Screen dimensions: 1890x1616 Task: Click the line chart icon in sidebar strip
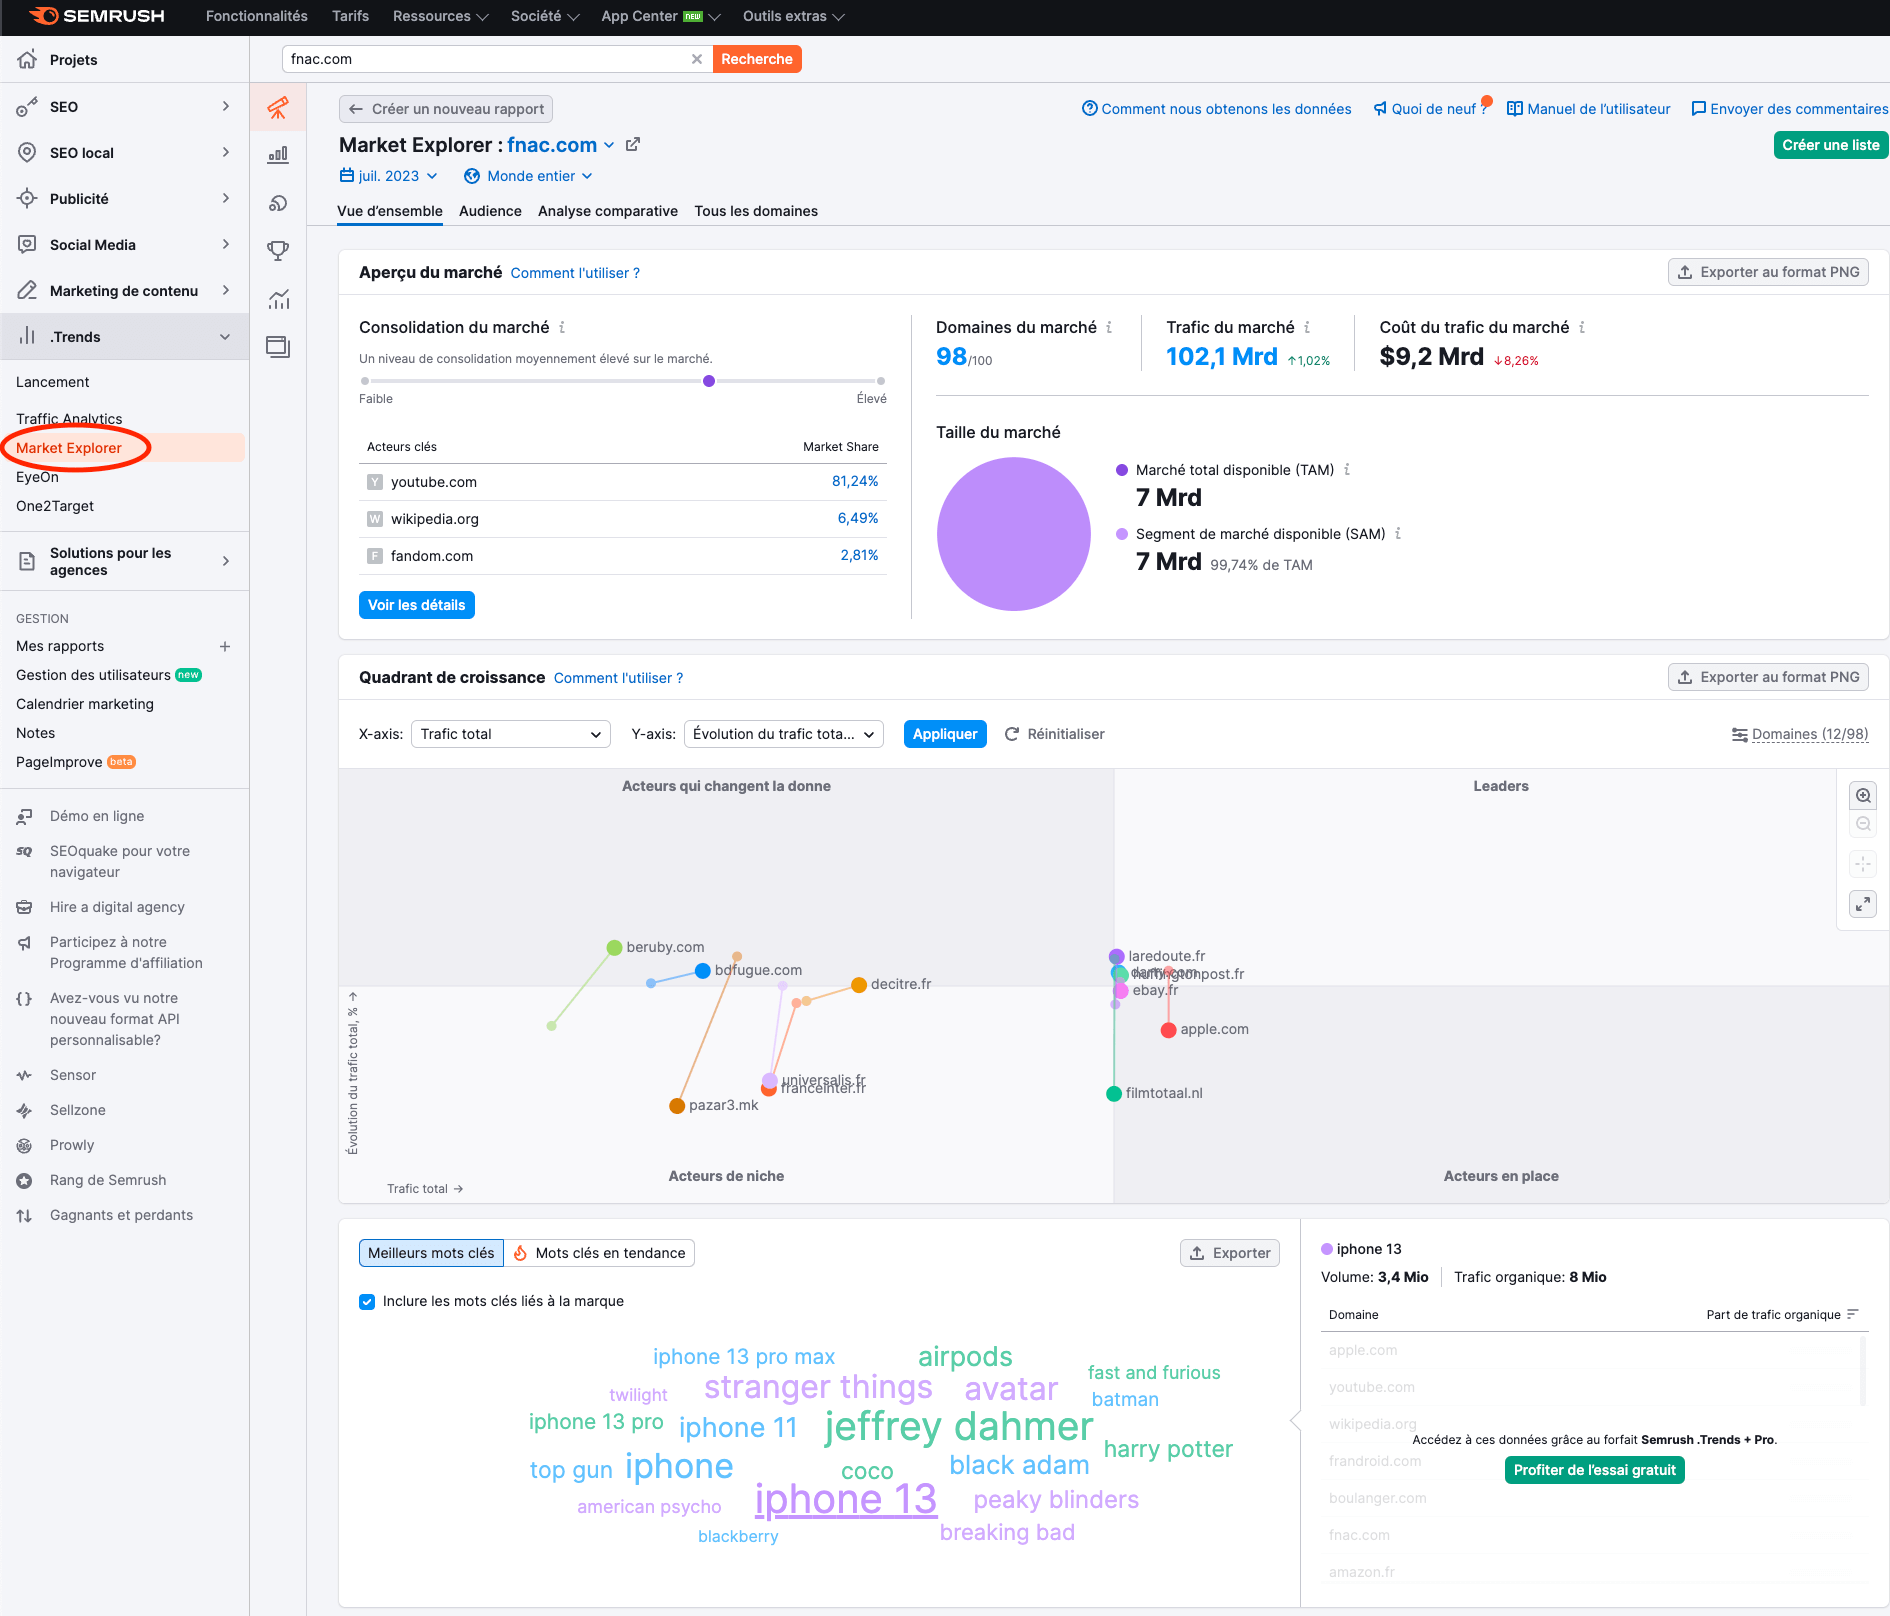tap(278, 299)
